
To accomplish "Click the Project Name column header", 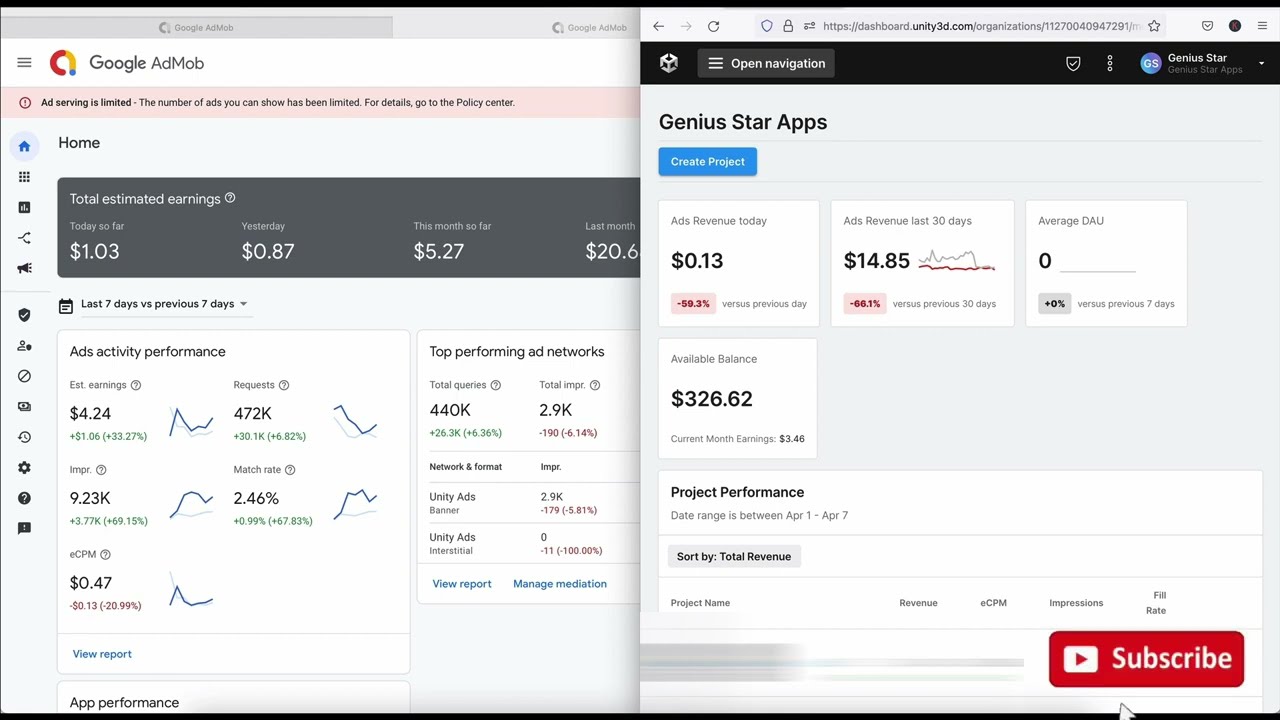I will coord(700,603).
